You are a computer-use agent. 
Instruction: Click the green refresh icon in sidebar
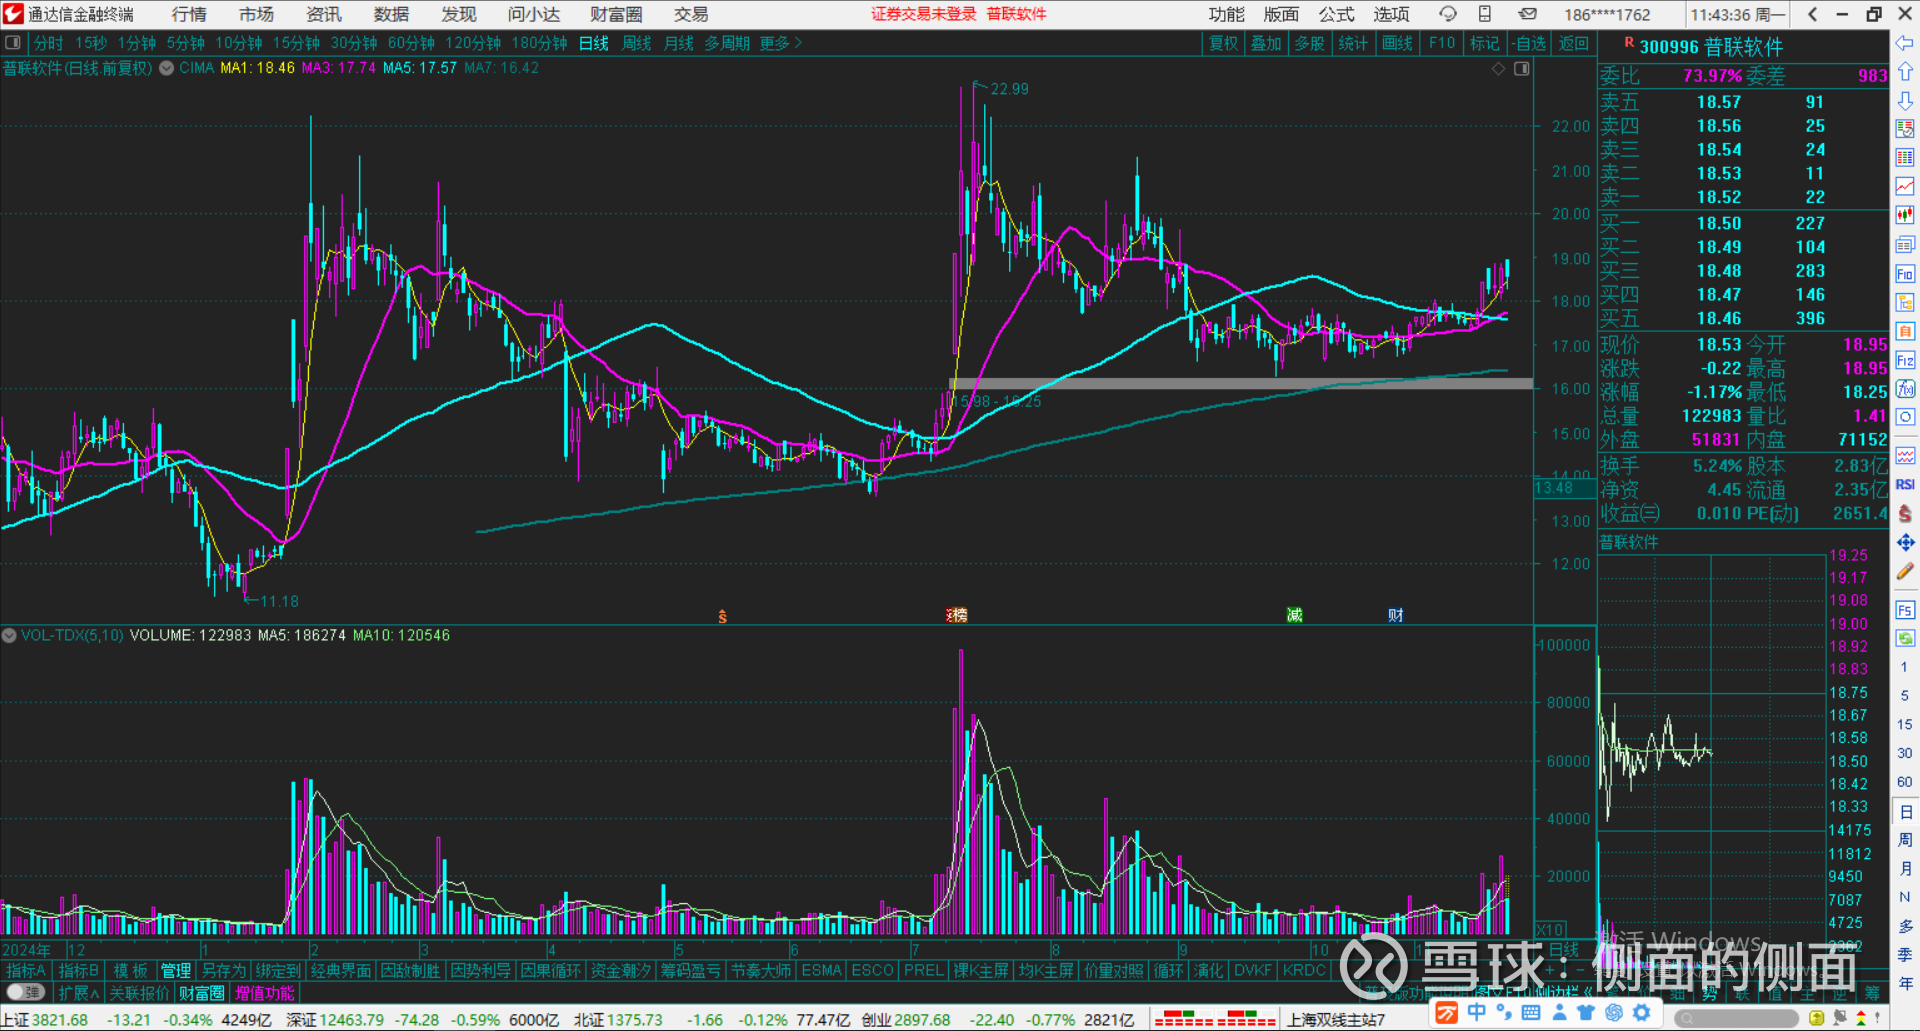(x=1905, y=638)
